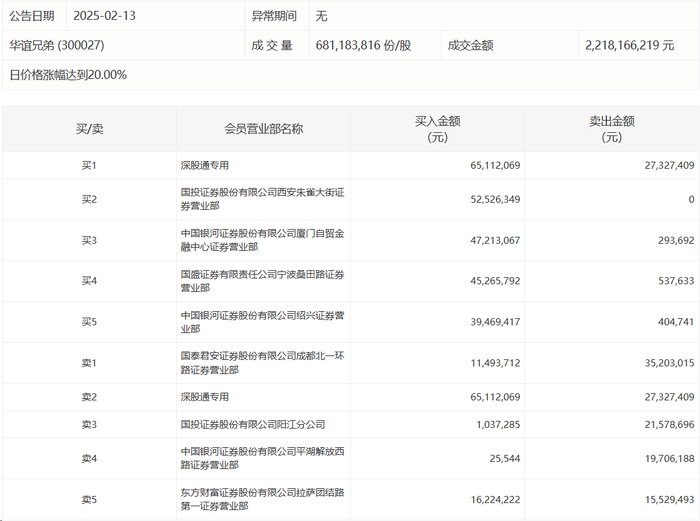Click the 买1 row label
This screenshot has height=521, width=700.
pos(89,165)
